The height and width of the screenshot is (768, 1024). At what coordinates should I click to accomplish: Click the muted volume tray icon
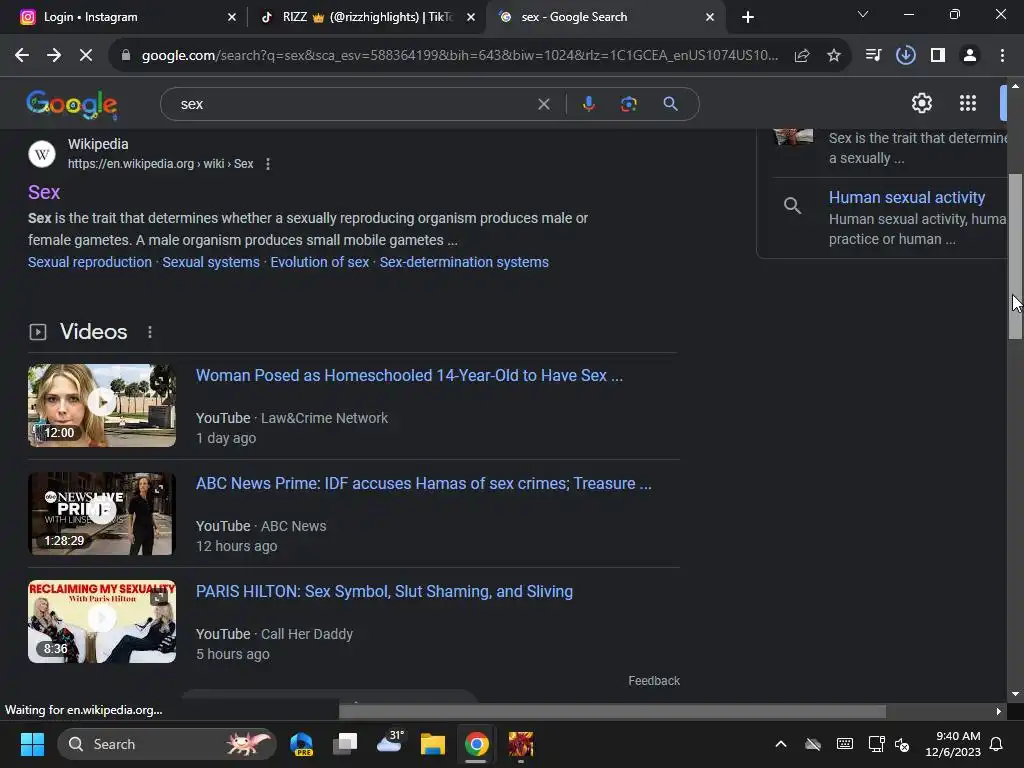click(902, 744)
